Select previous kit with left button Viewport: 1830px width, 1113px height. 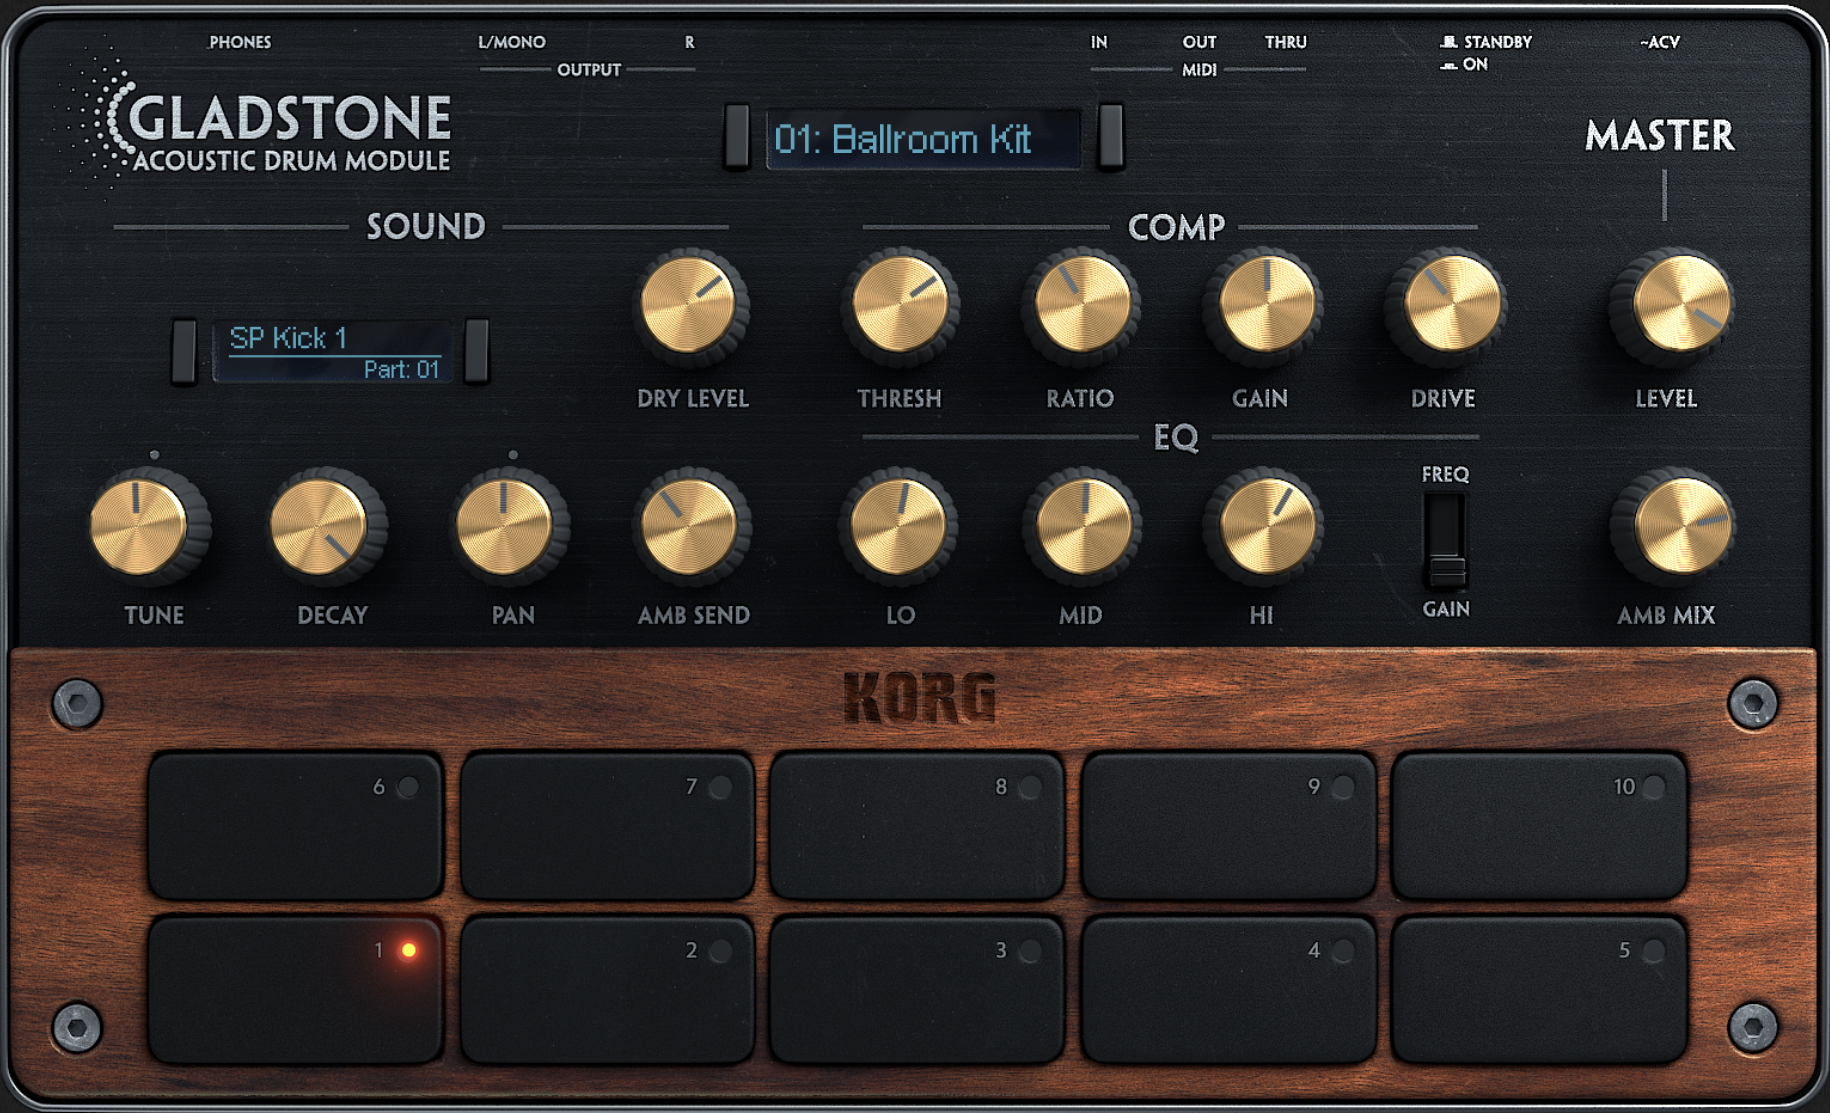coord(736,136)
